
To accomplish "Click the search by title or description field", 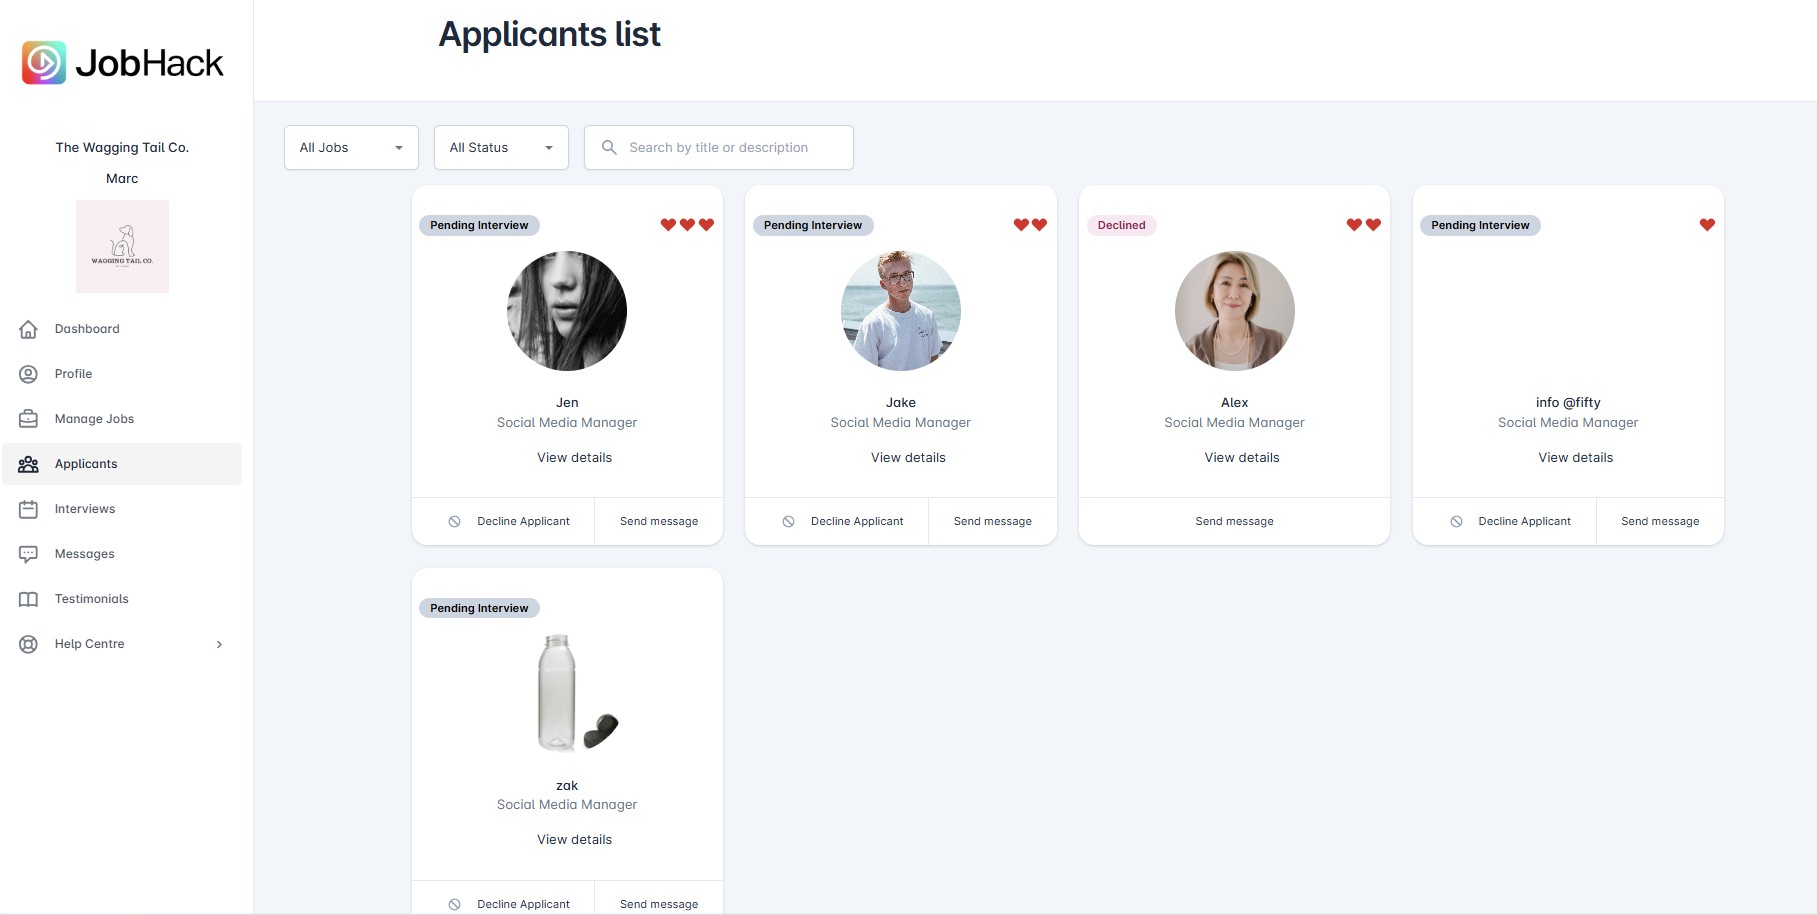I will [x=730, y=148].
